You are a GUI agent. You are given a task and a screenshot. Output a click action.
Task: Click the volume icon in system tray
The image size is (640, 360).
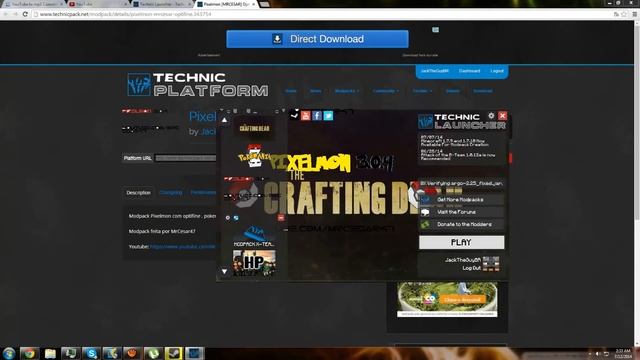point(598,353)
